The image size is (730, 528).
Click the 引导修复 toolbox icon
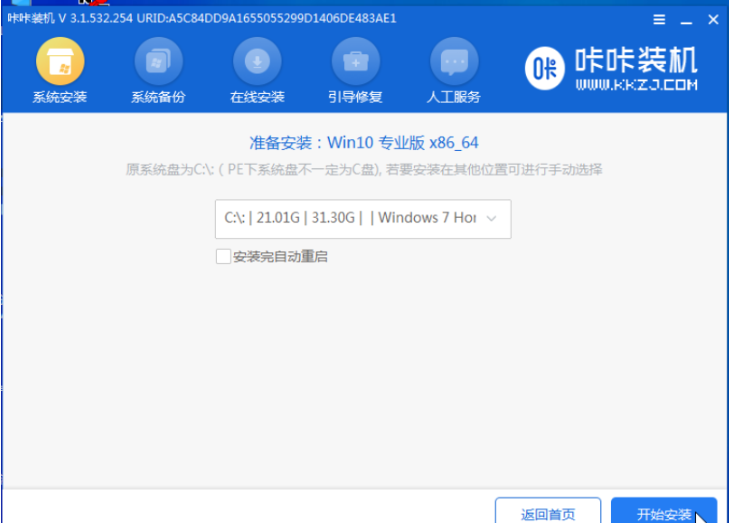356,63
